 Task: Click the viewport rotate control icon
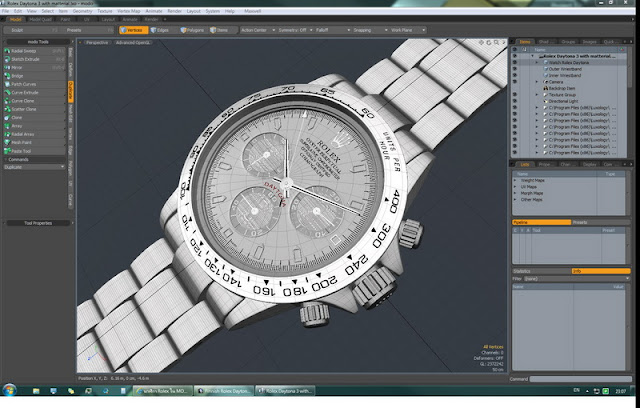click(x=489, y=42)
